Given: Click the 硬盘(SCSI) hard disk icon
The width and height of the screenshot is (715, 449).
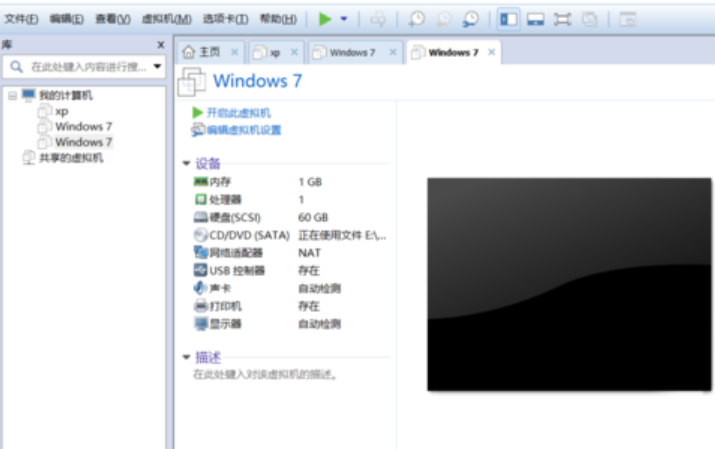Looking at the screenshot, I should pos(201,217).
